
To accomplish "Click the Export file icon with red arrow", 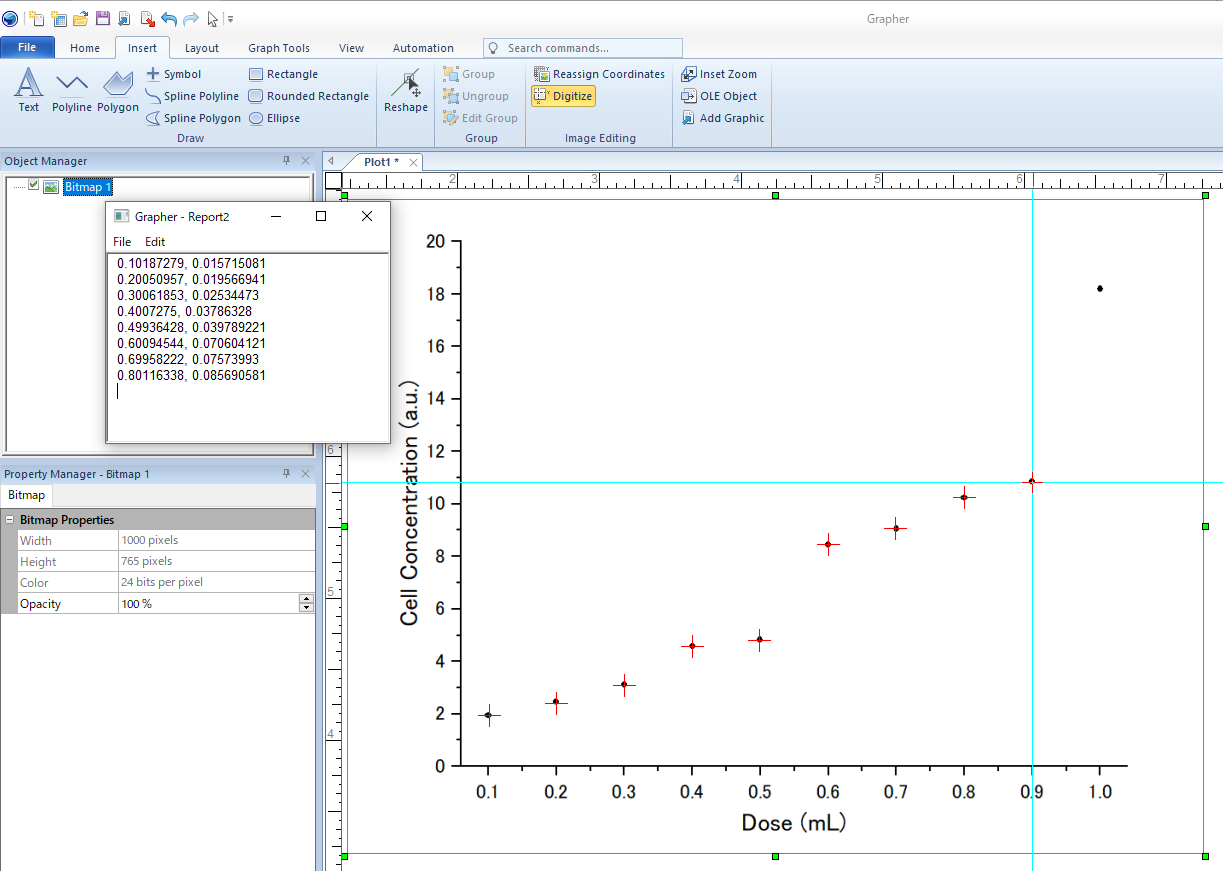I will tap(146, 18).
